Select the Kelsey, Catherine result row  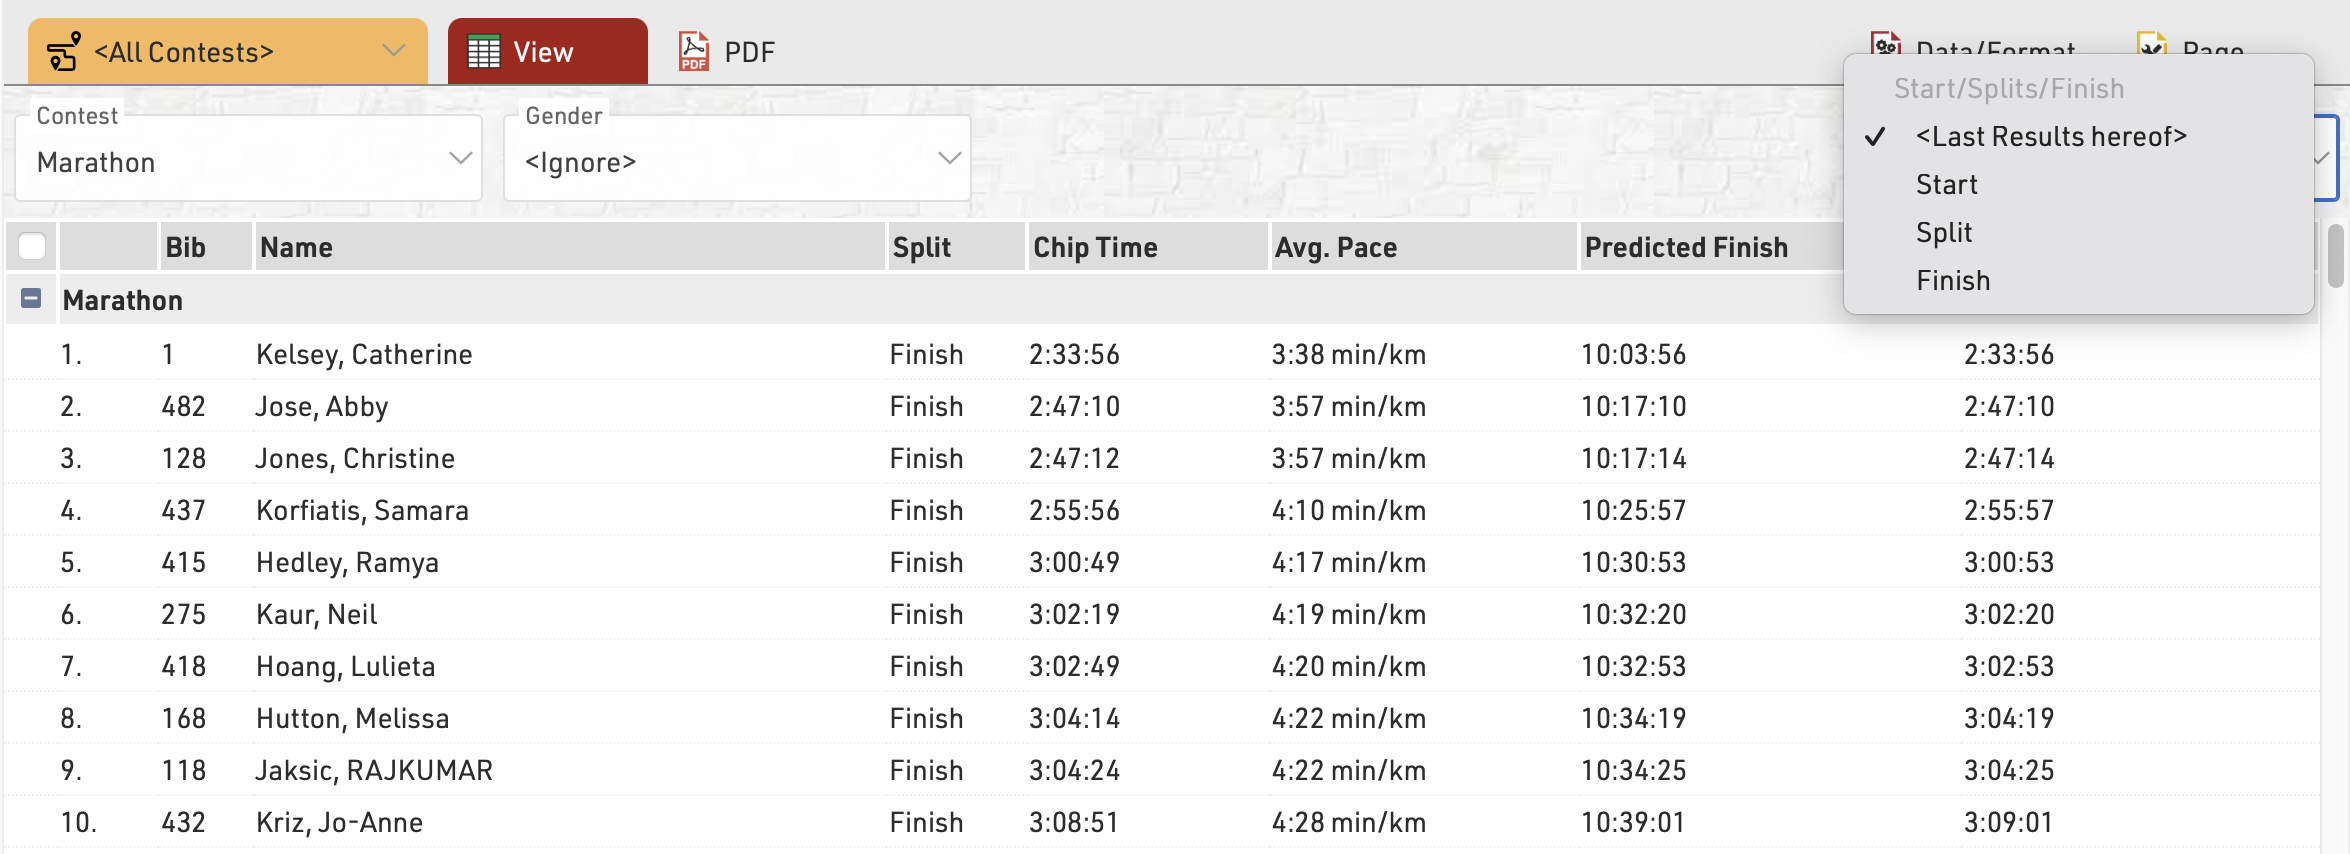click(364, 355)
